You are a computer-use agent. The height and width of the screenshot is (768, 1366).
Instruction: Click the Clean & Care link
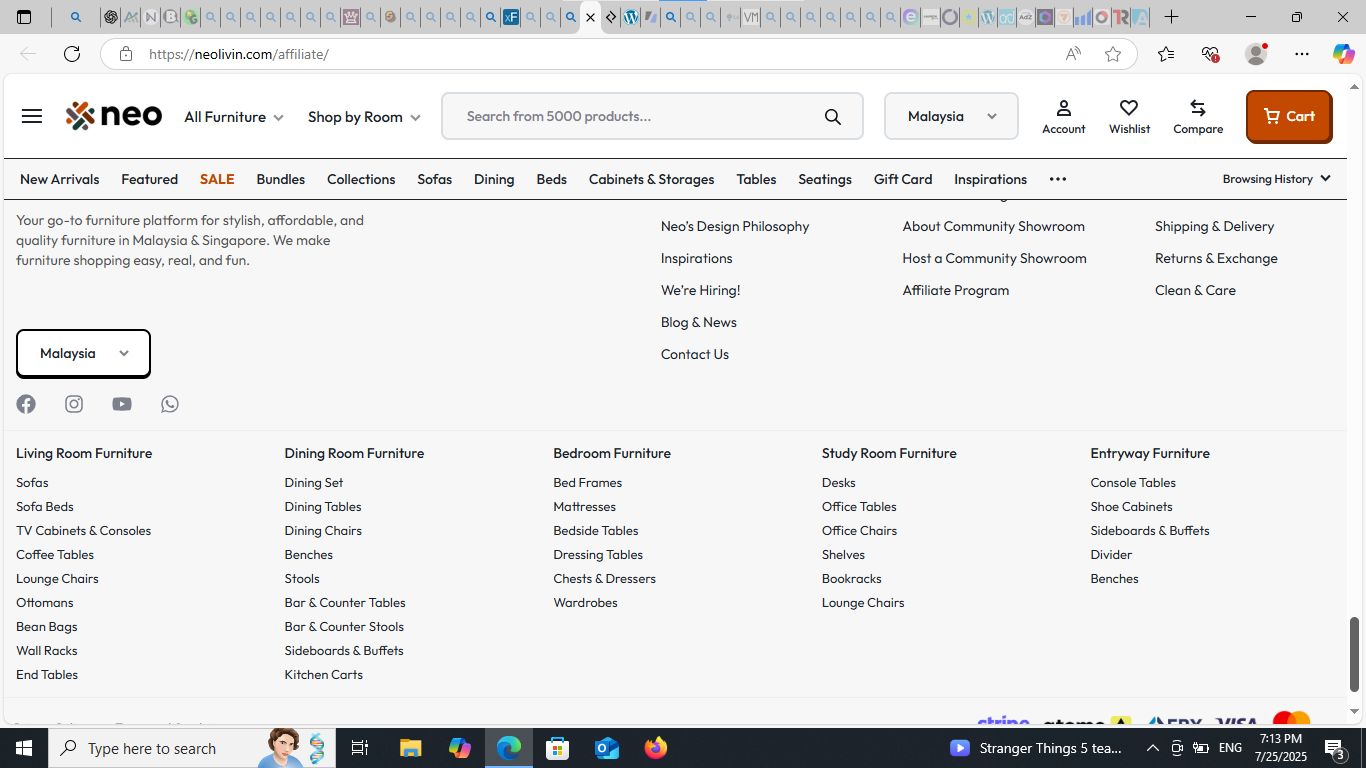pyautogui.click(x=1195, y=290)
